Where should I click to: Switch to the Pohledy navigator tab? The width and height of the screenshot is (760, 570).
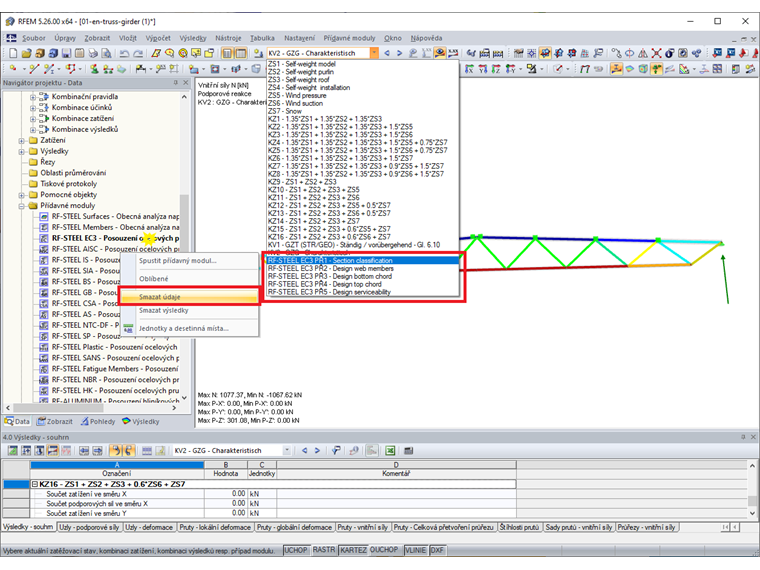click(x=98, y=422)
